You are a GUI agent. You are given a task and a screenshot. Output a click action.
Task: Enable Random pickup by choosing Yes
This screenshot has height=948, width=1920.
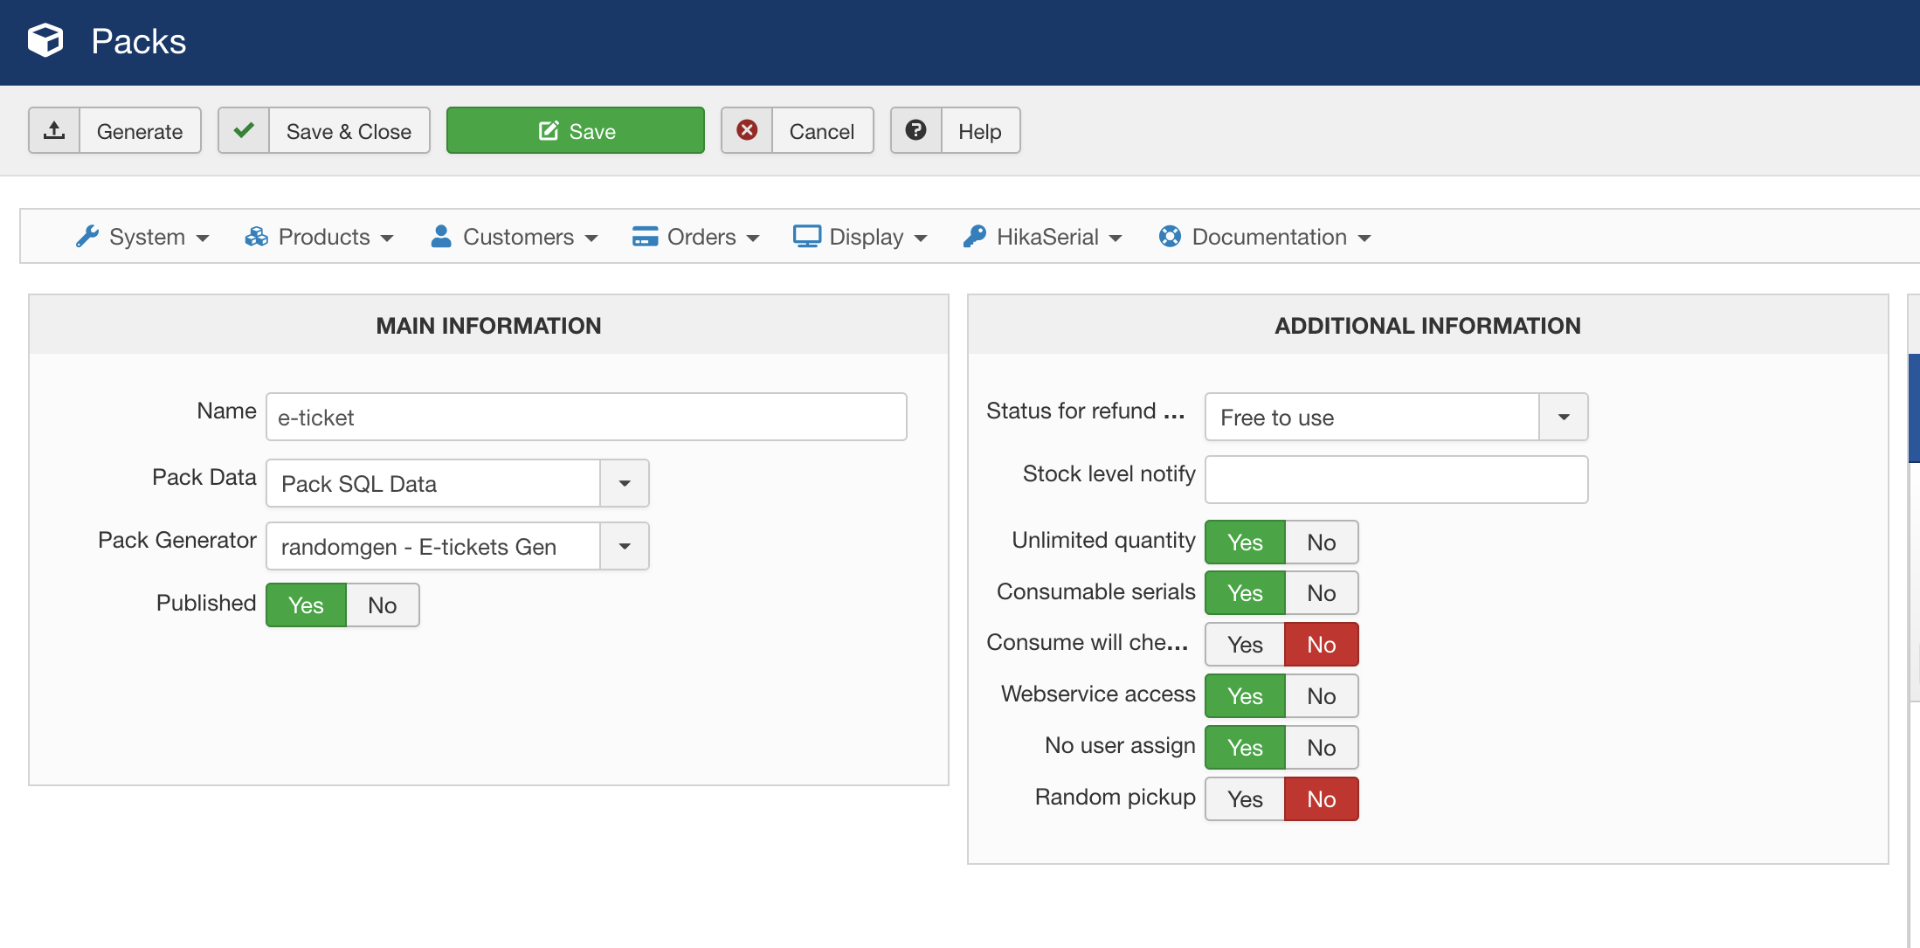pos(1245,799)
